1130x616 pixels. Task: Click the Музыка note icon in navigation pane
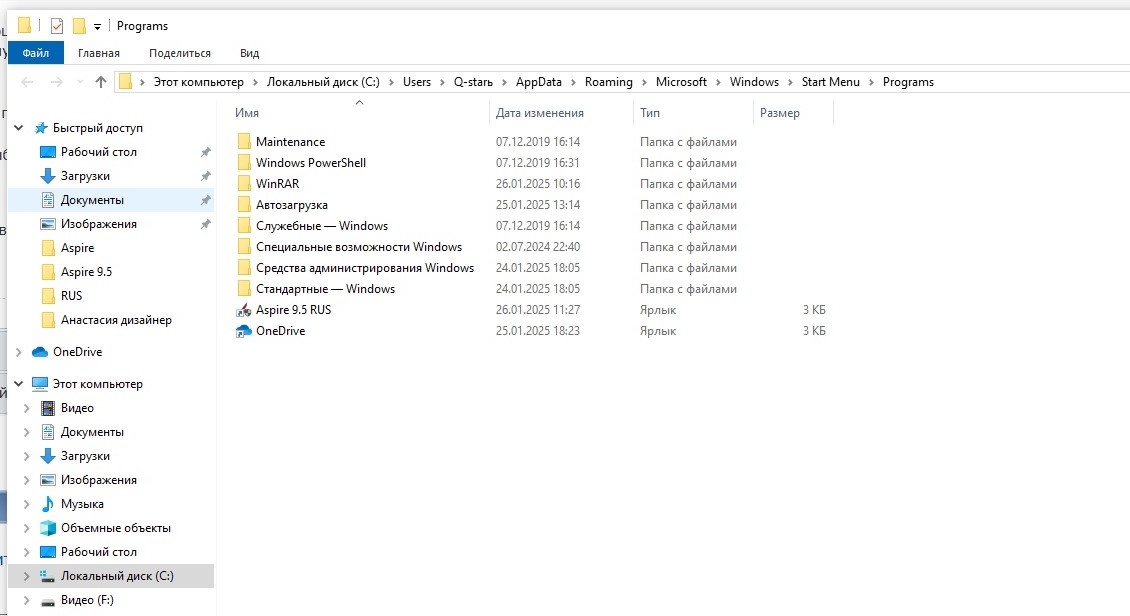pyautogui.click(x=48, y=504)
